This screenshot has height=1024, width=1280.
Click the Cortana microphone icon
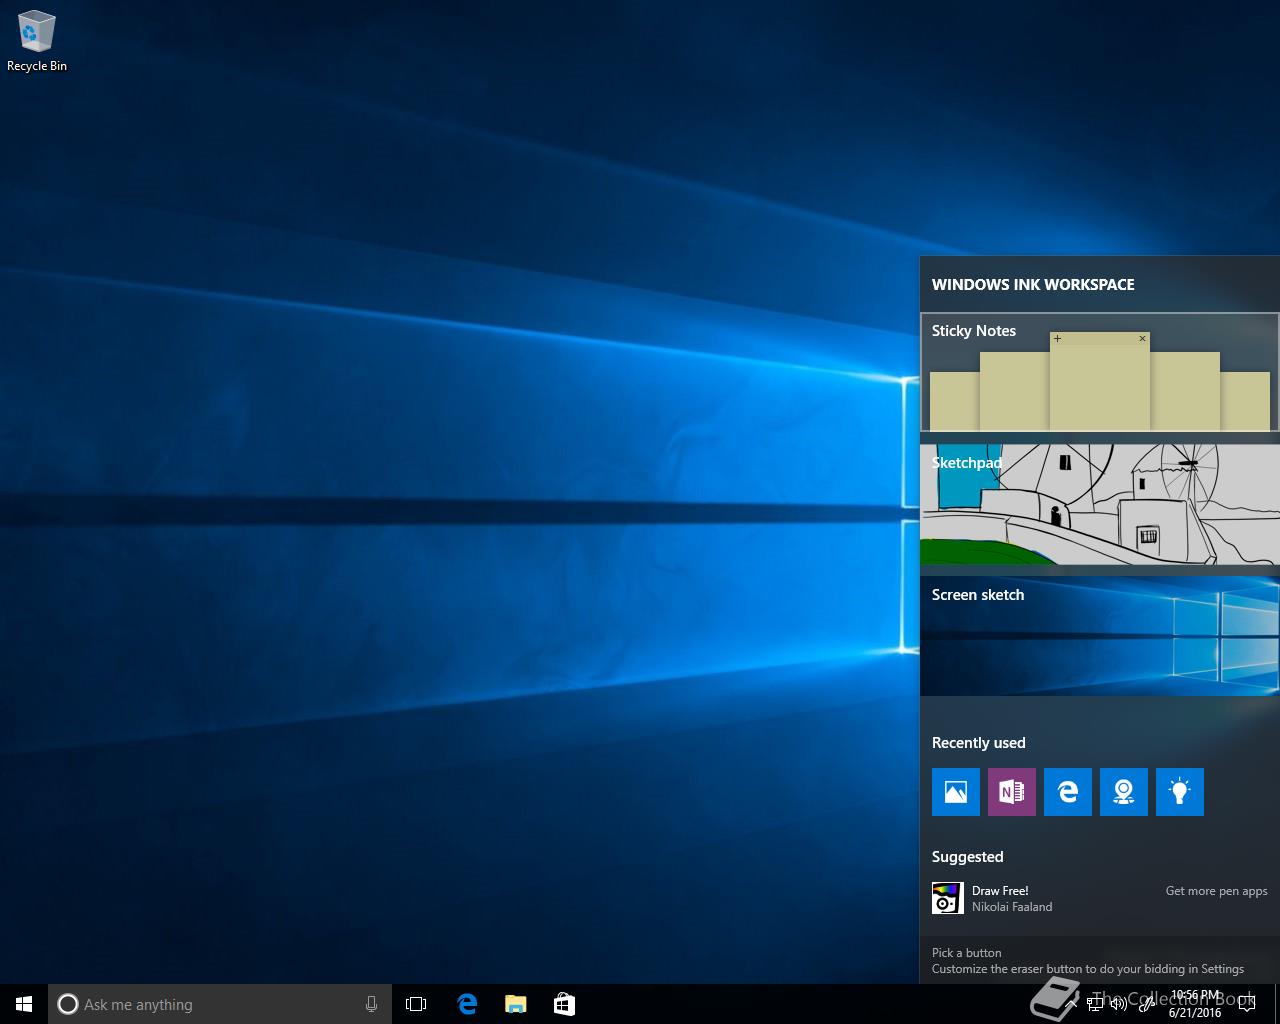[371, 1004]
